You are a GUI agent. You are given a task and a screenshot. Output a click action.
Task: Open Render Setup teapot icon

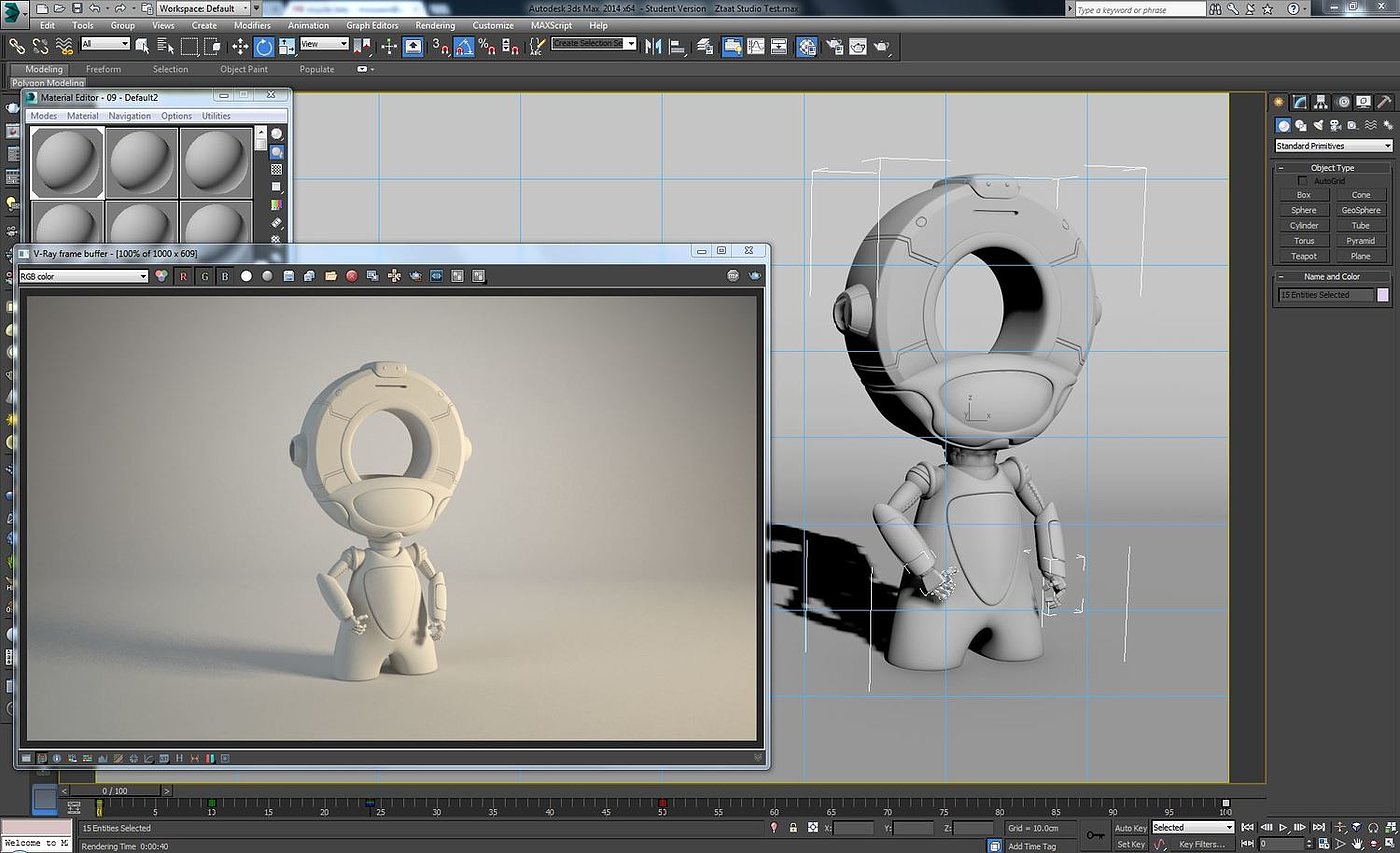pos(832,46)
